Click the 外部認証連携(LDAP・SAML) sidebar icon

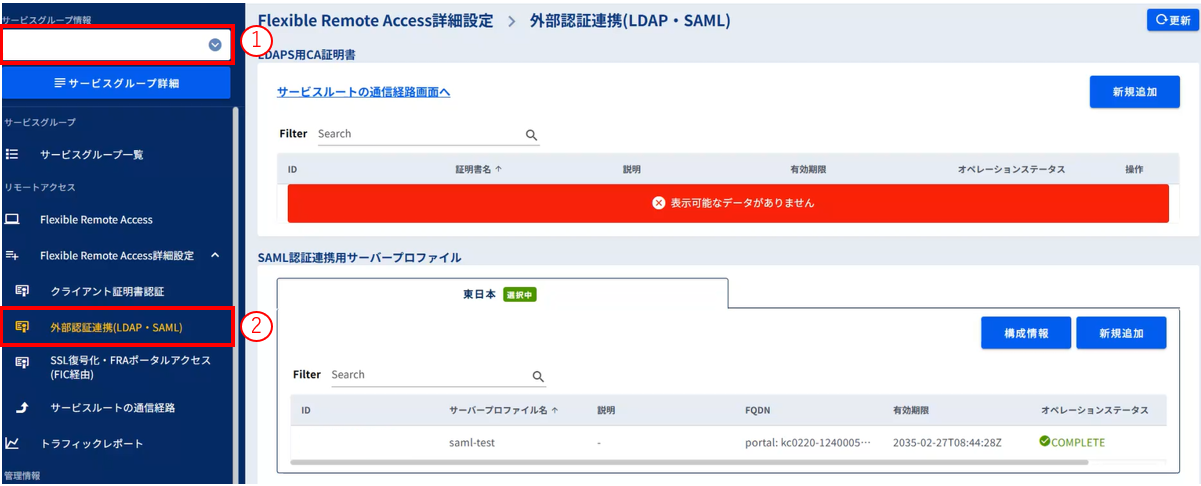(22, 327)
